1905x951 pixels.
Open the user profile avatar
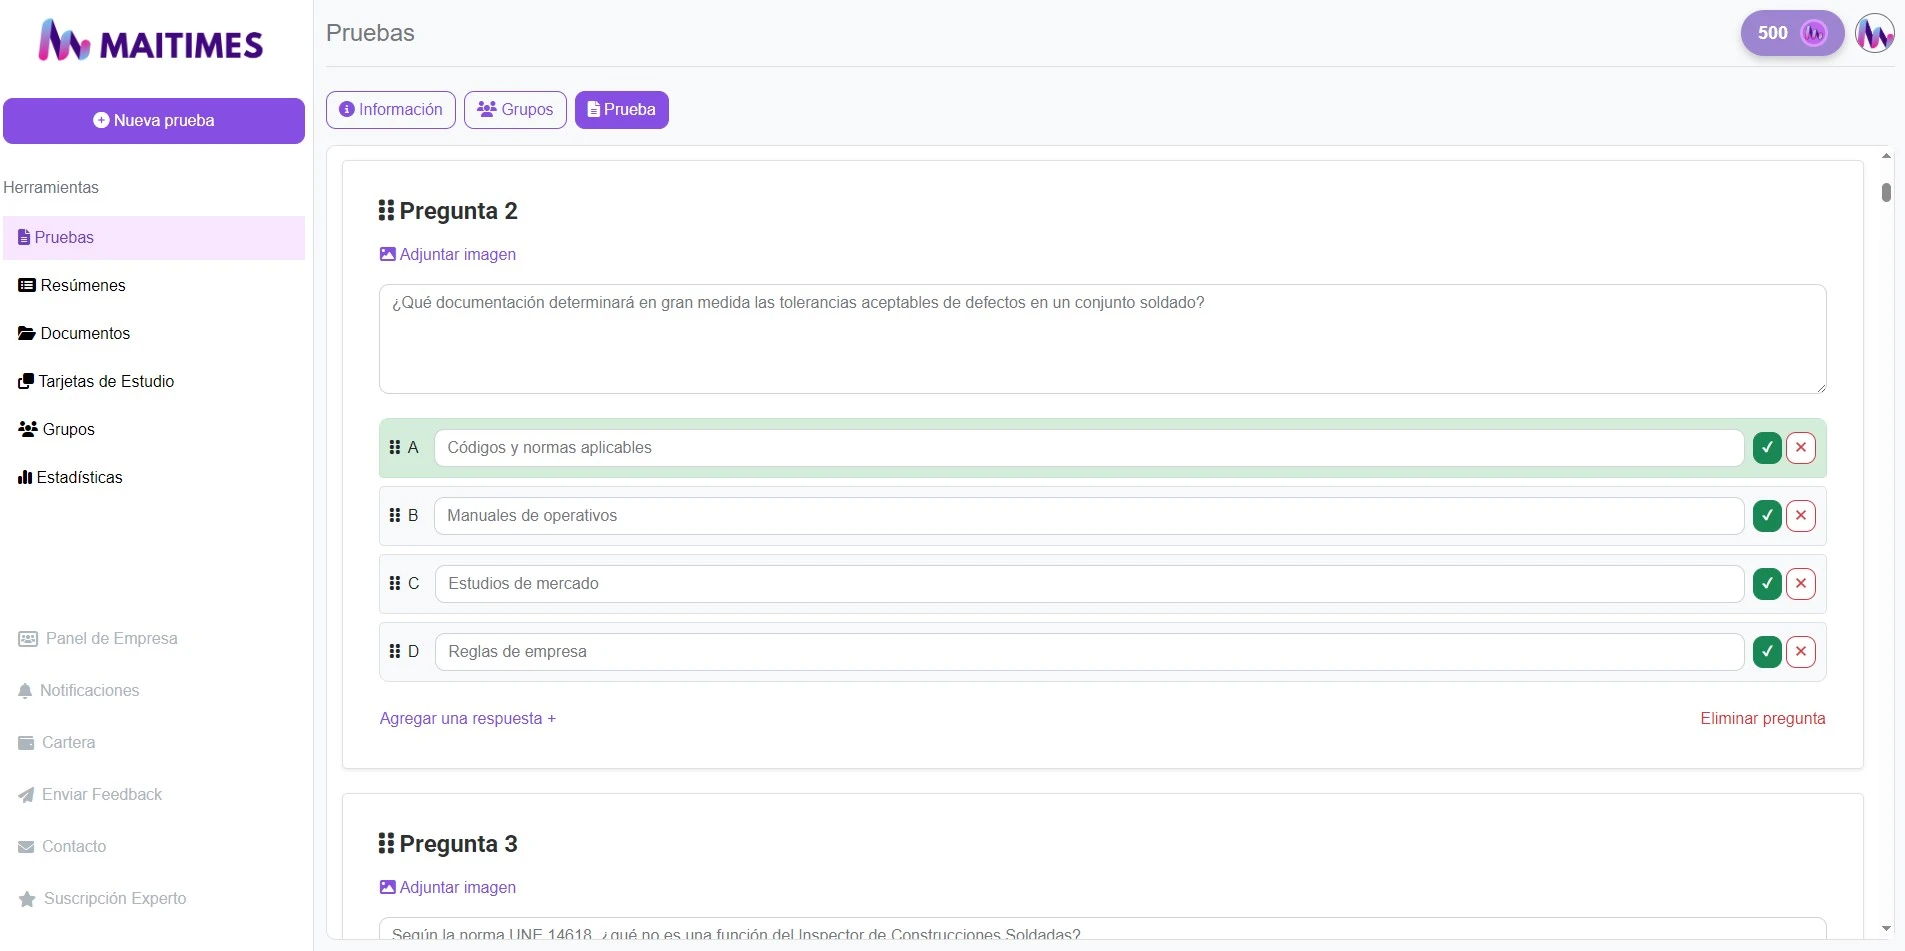[x=1874, y=33]
